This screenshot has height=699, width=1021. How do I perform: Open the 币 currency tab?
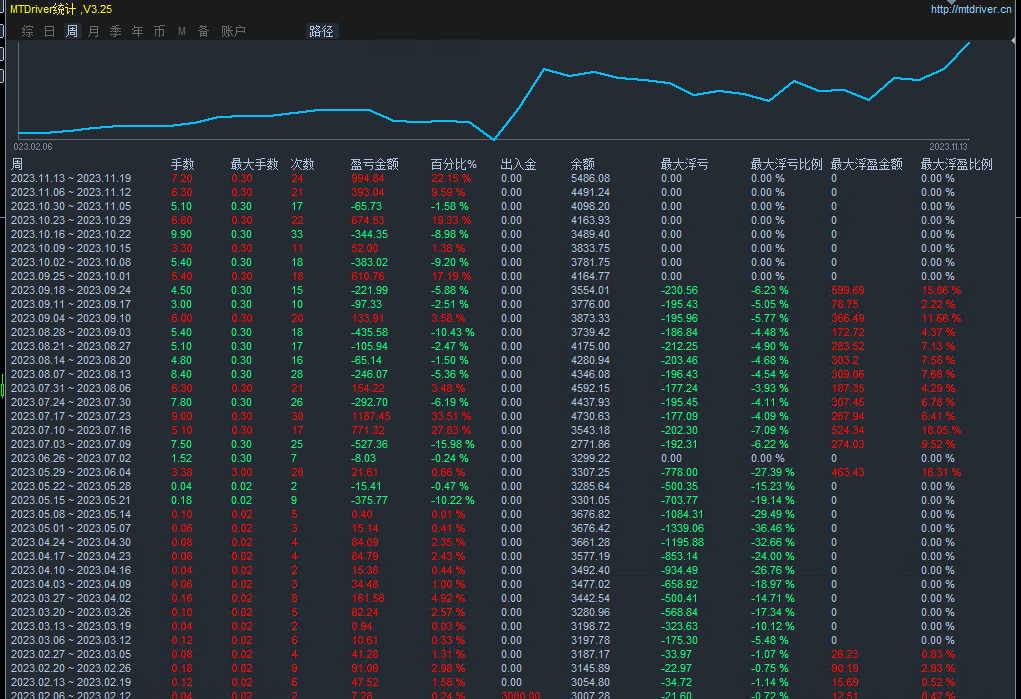(x=159, y=31)
